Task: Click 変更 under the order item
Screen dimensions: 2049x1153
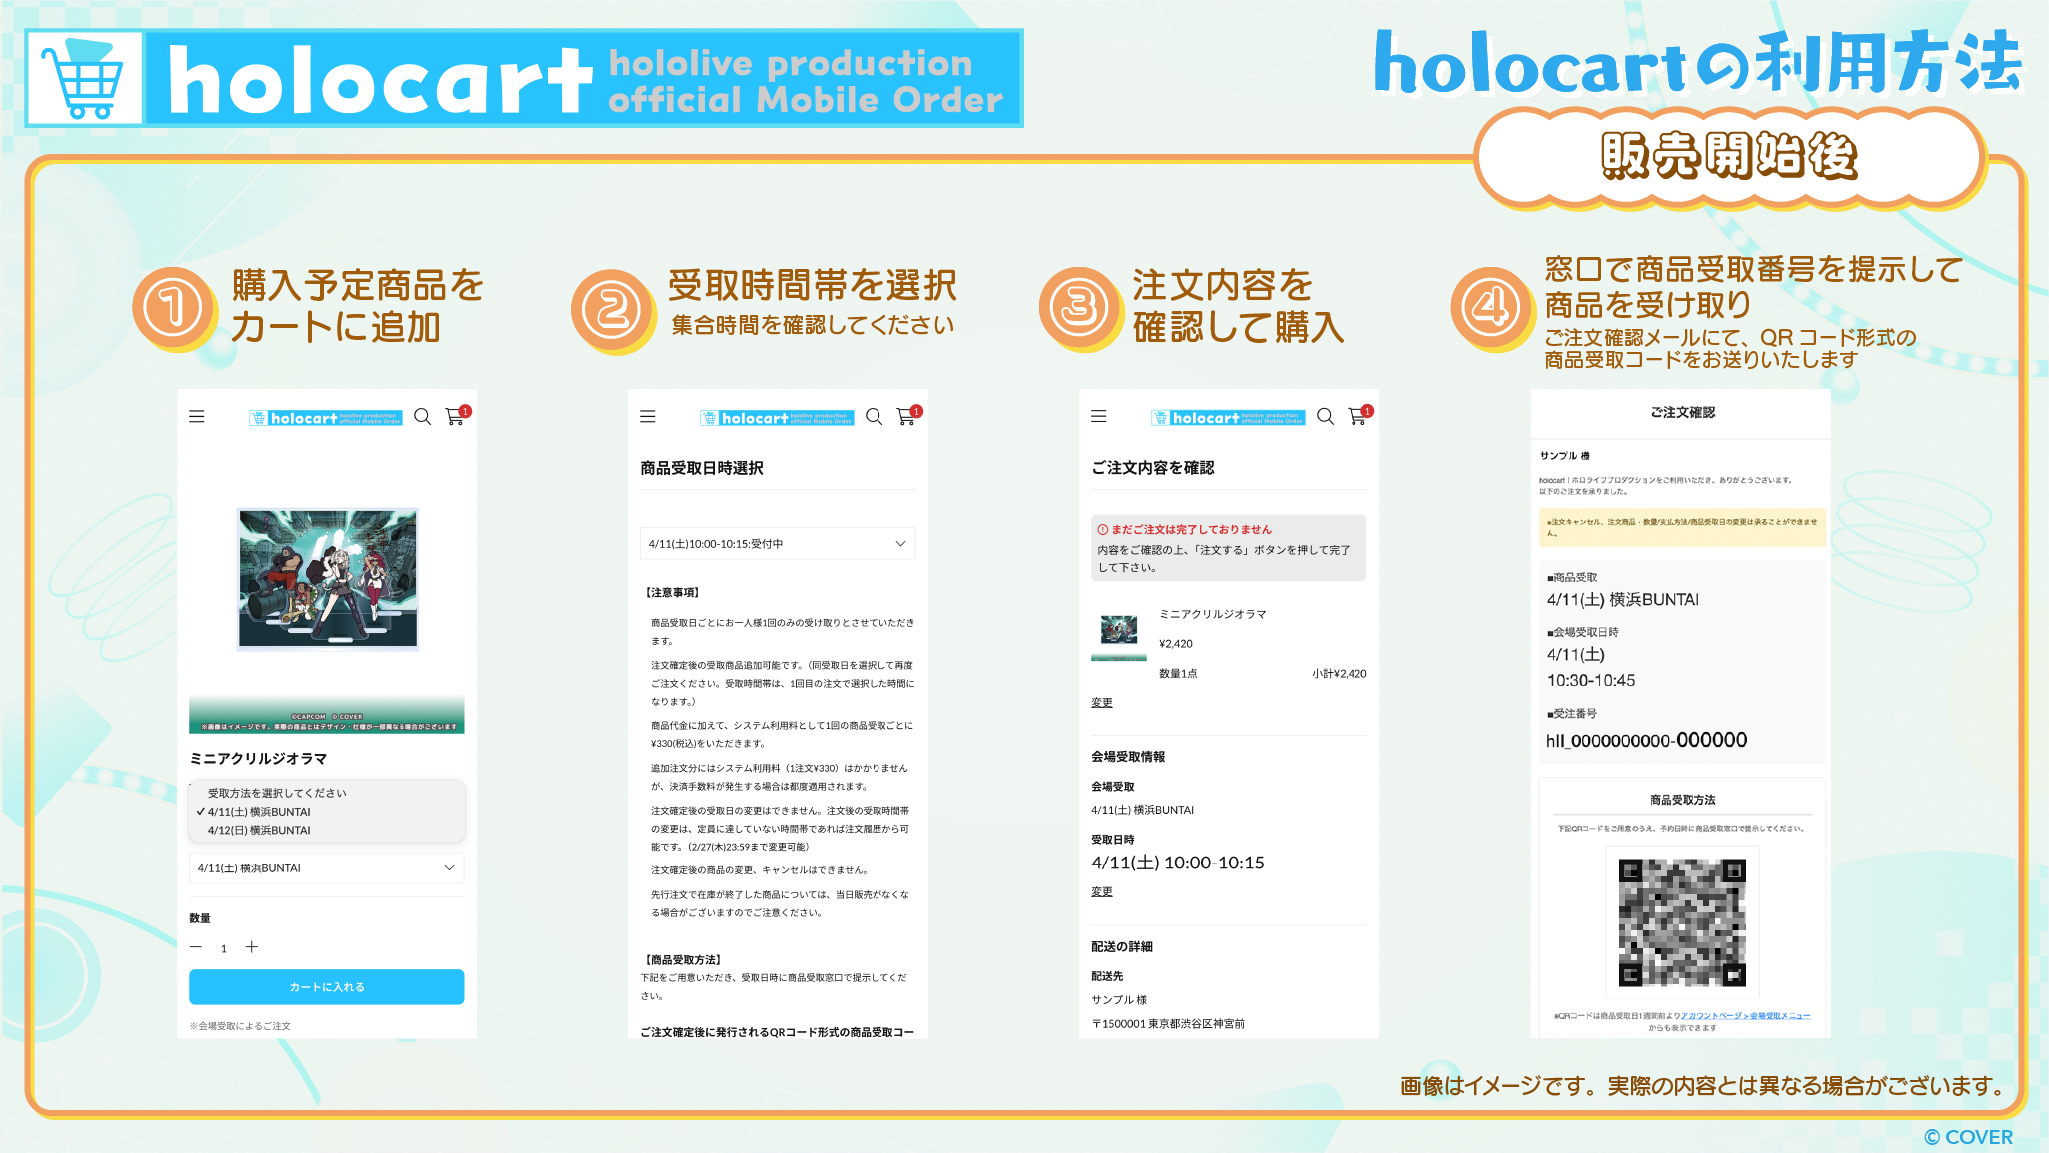Action: pyautogui.click(x=1101, y=702)
